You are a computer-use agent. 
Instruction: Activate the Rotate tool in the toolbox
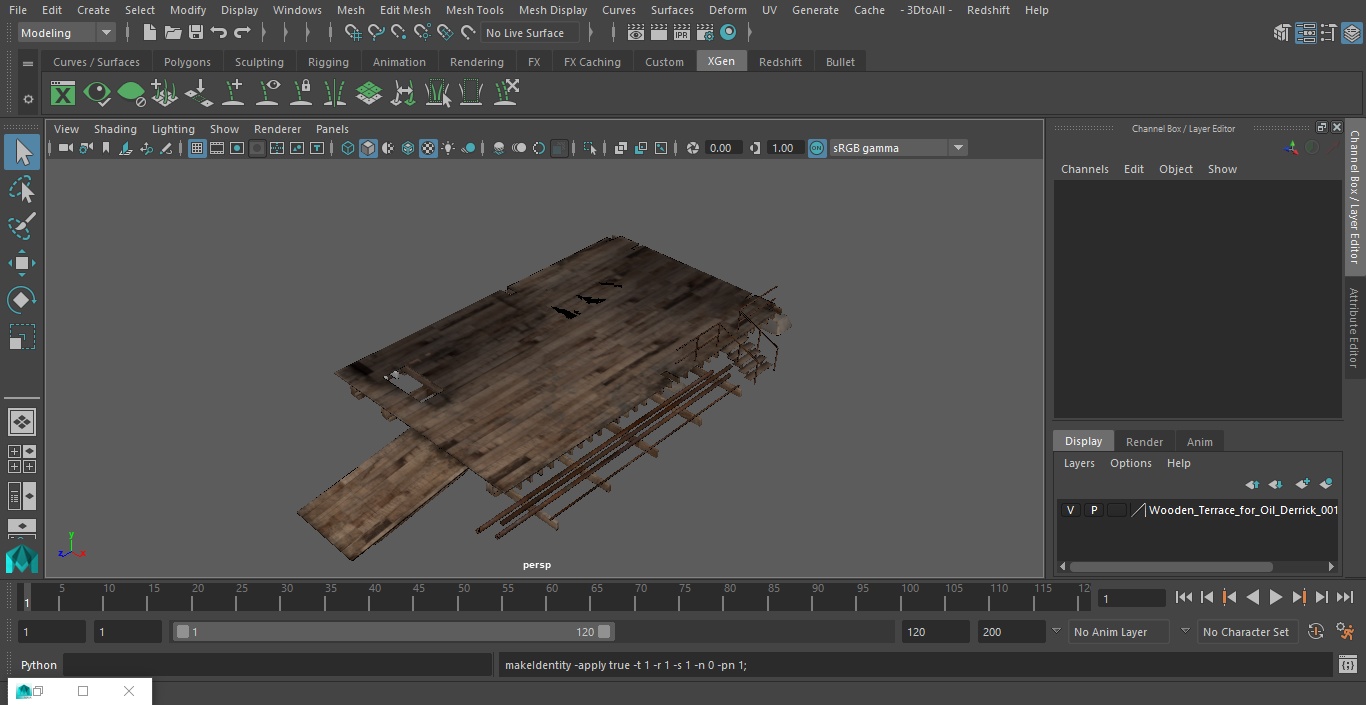(x=22, y=300)
